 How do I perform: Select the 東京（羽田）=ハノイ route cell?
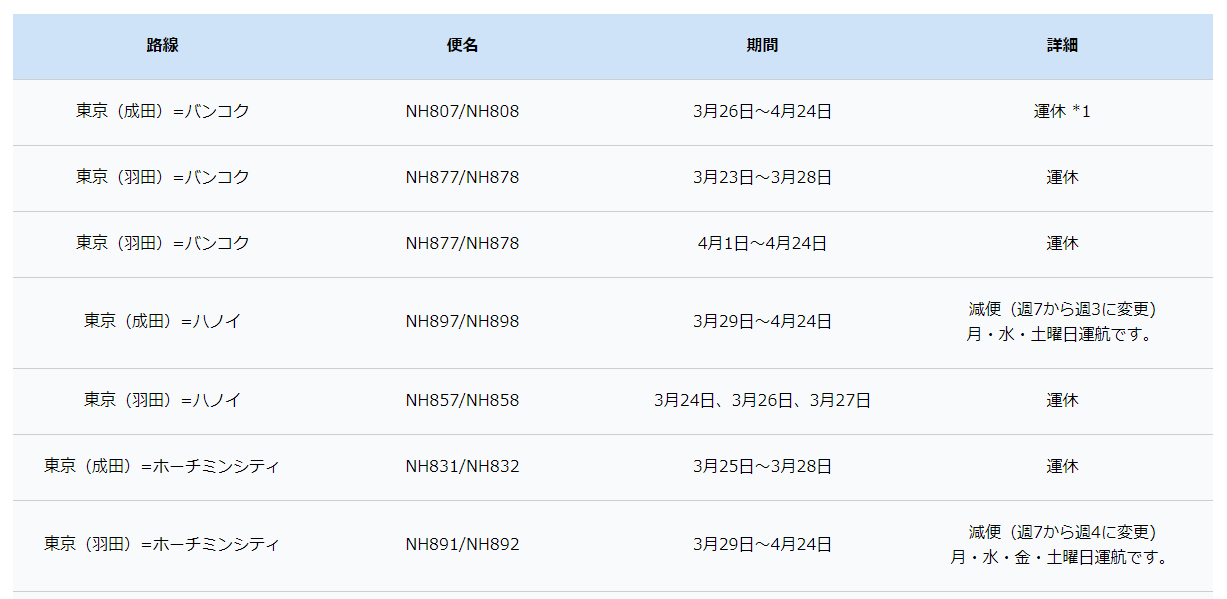click(162, 400)
